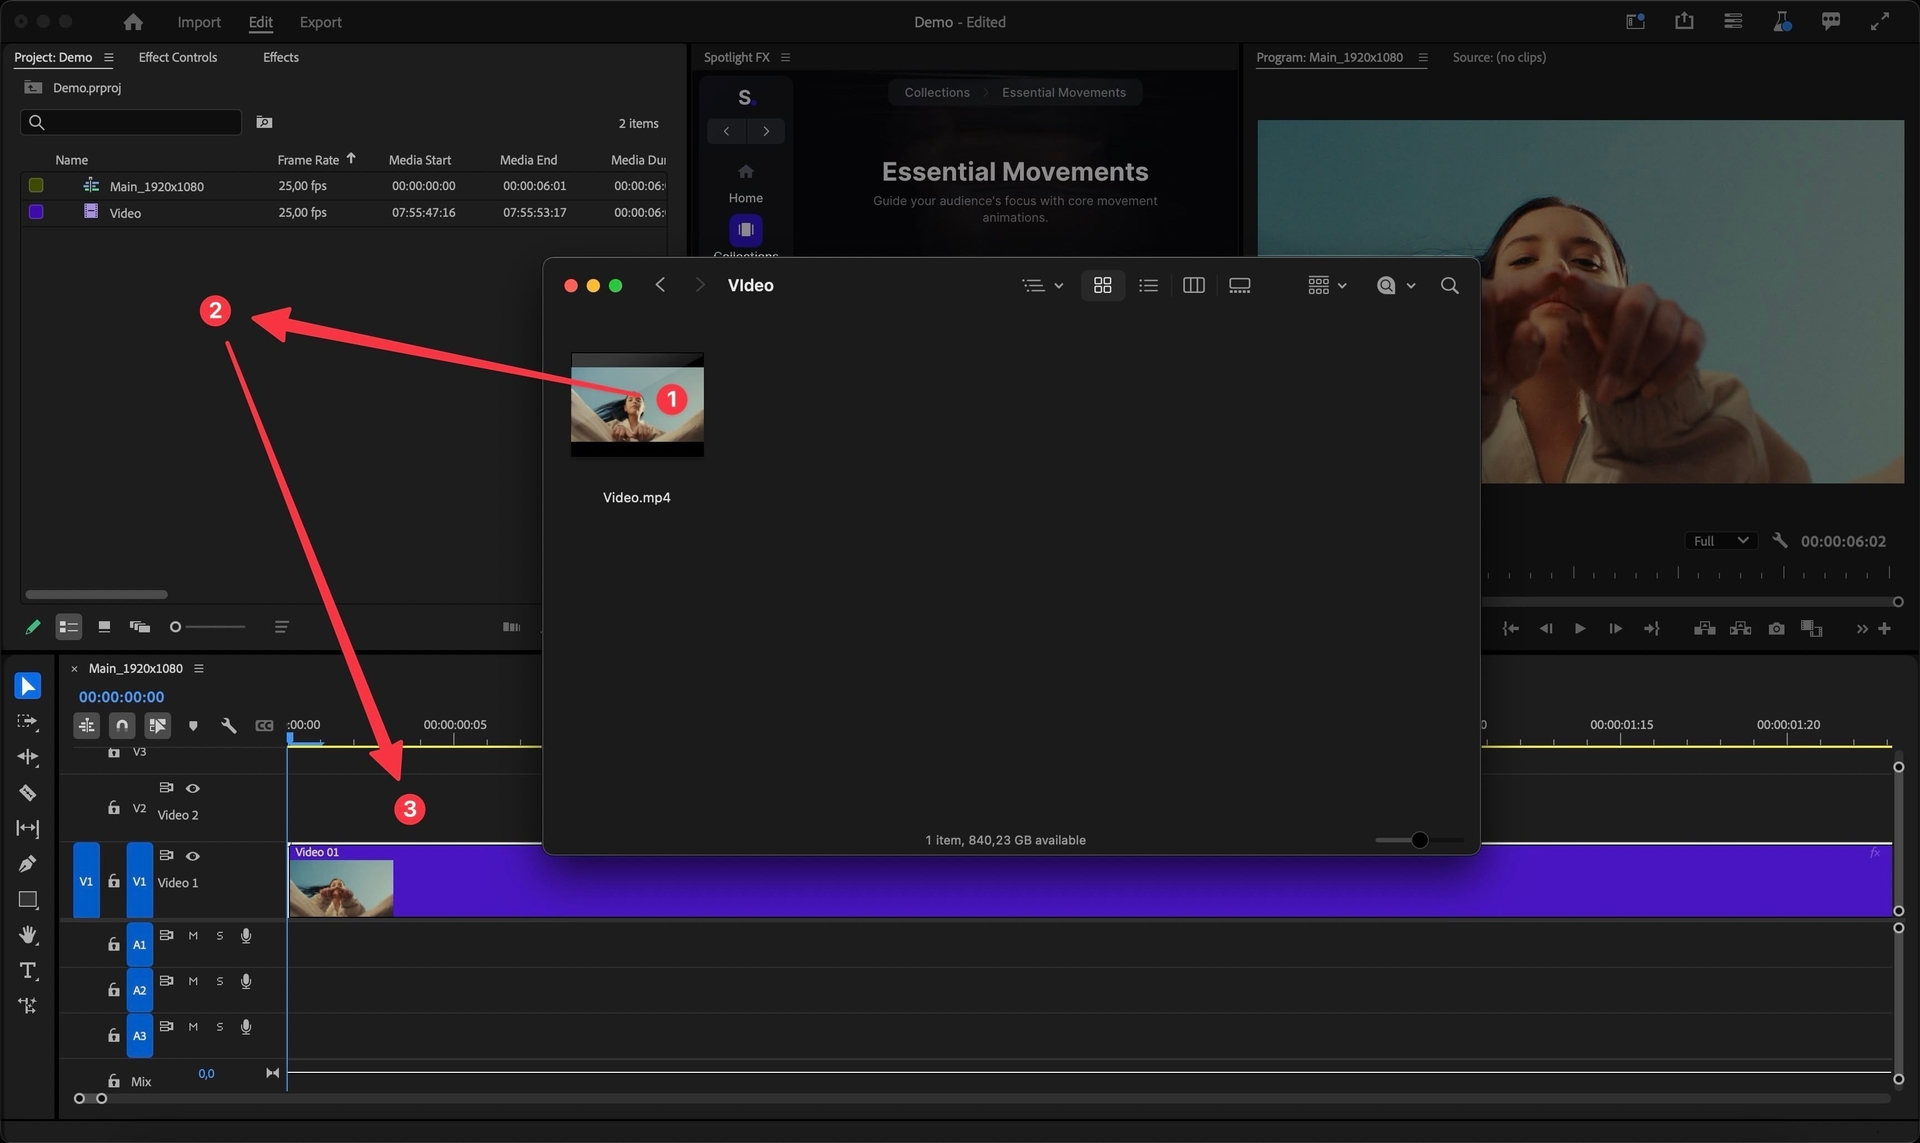Open the Spotlight FX panel menu

coord(785,58)
